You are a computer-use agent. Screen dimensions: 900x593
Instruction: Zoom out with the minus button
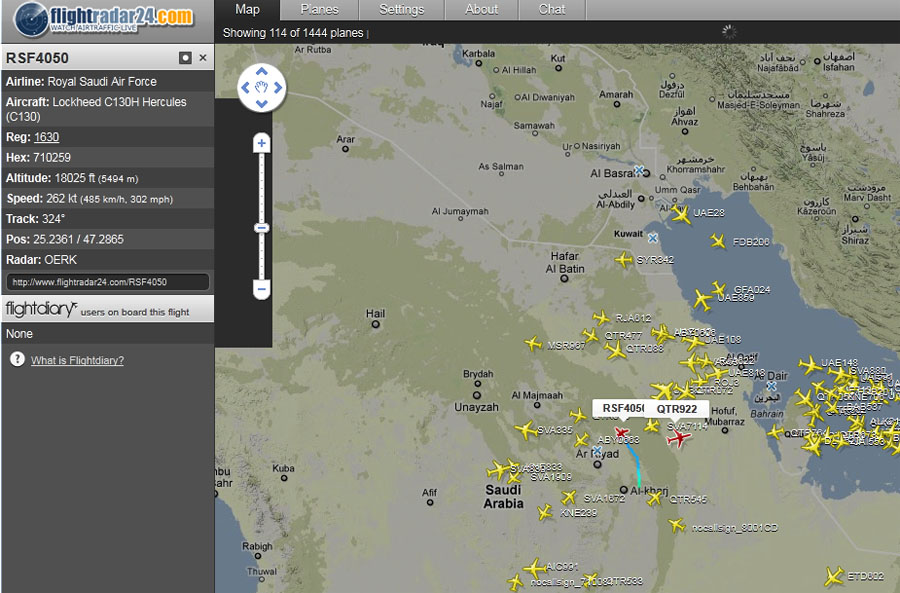click(262, 289)
